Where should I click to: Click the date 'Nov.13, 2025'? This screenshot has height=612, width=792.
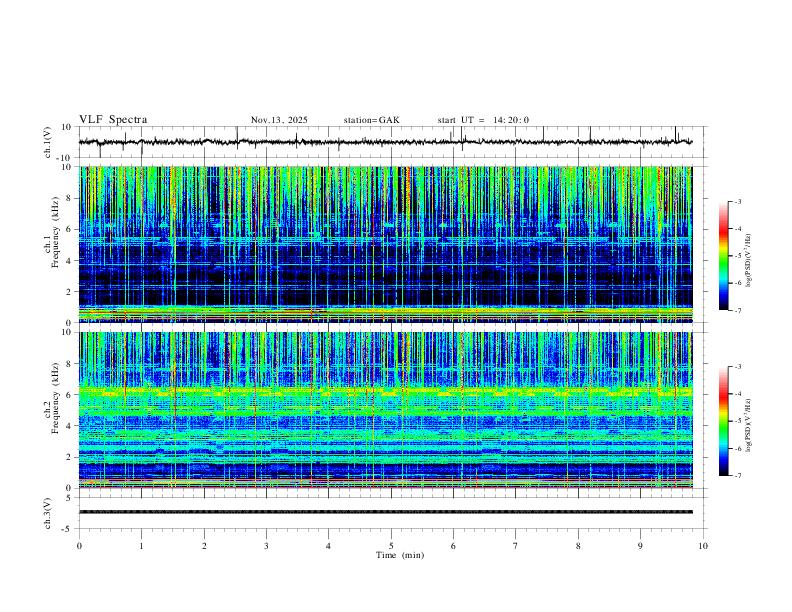[279, 120]
